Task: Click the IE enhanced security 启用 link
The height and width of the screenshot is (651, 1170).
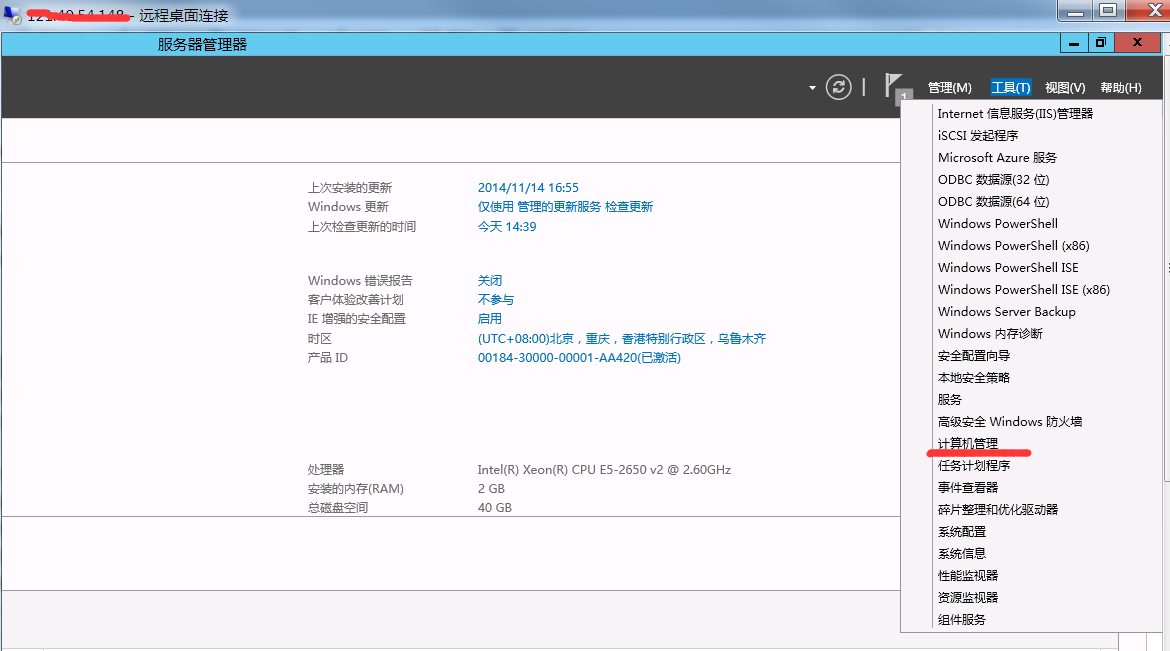Action: pos(489,319)
